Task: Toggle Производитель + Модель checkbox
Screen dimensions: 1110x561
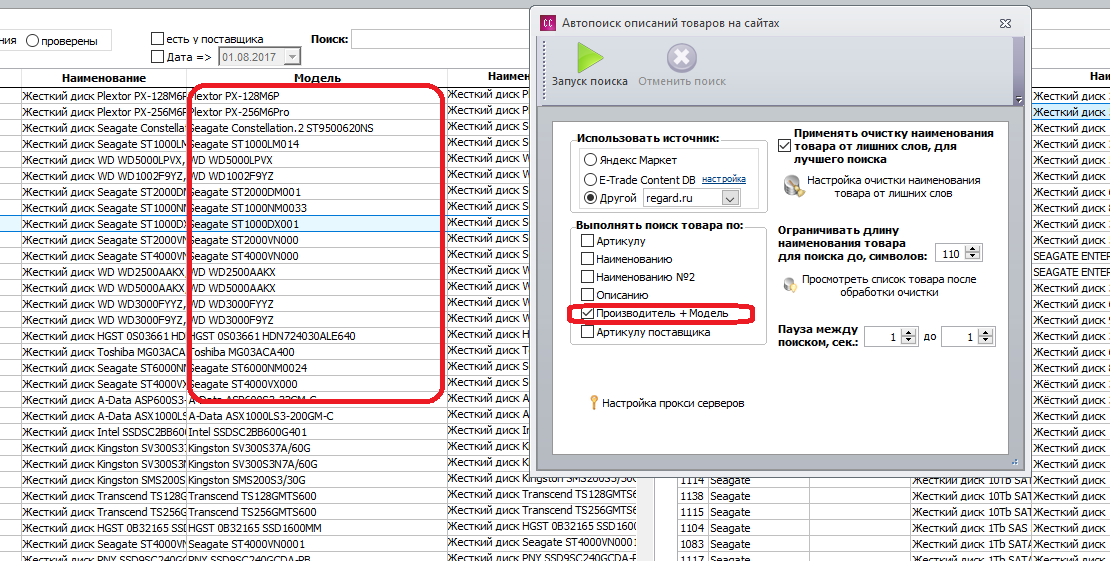Action: 587,313
